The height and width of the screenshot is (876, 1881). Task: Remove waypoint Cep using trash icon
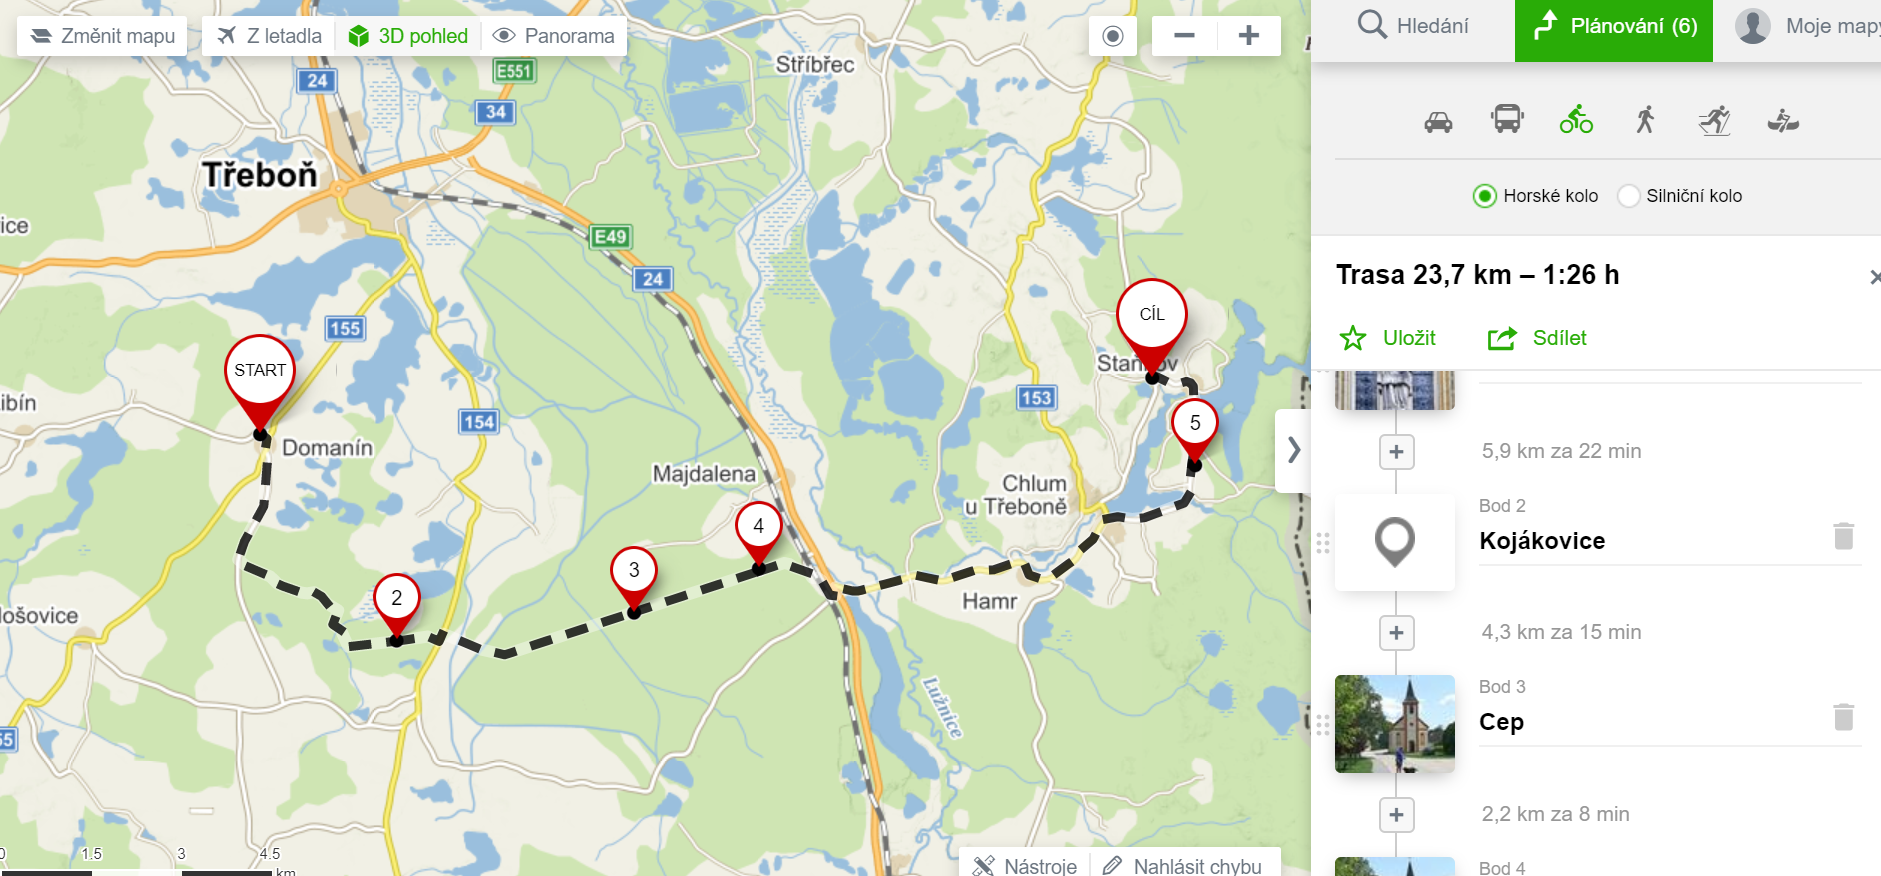pyautogui.click(x=1844, y=717)
